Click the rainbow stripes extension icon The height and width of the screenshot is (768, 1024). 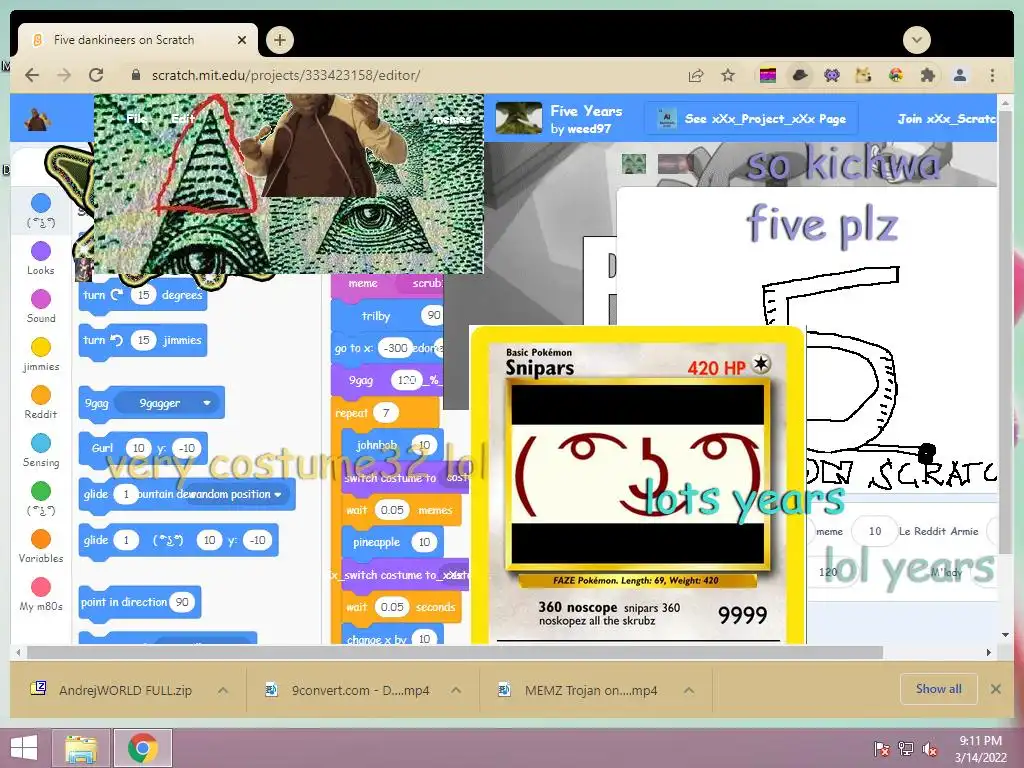click(768, 75)
